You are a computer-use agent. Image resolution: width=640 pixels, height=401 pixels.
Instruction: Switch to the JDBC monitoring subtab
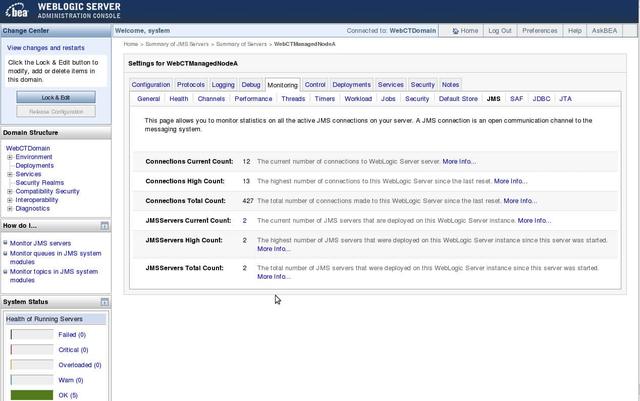point(541,99)
